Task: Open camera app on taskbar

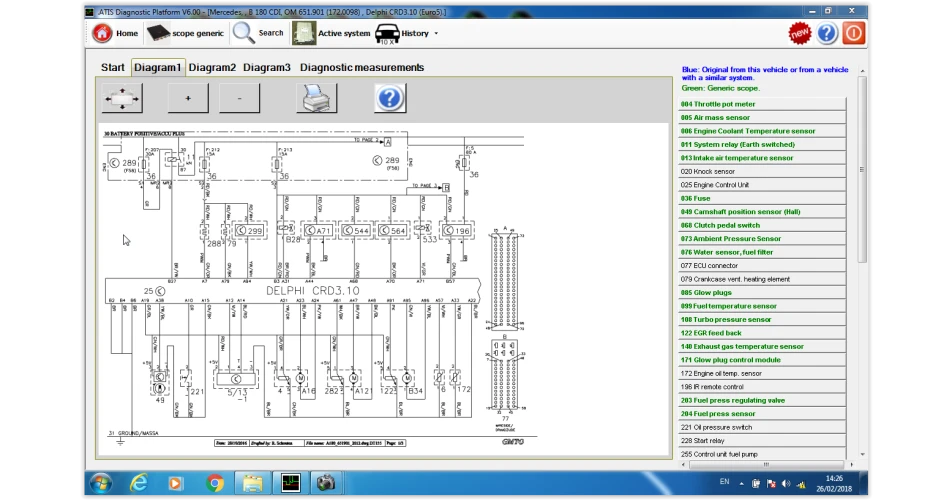Action: tap(326, 484)
